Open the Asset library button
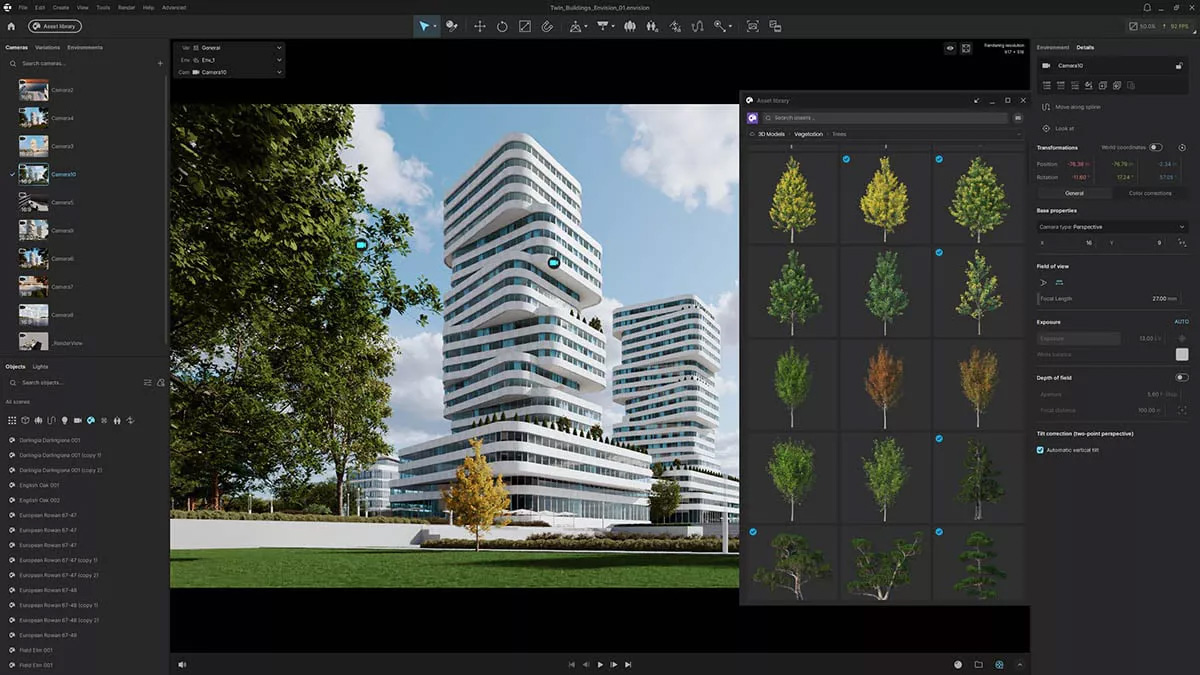 [56, 26]
